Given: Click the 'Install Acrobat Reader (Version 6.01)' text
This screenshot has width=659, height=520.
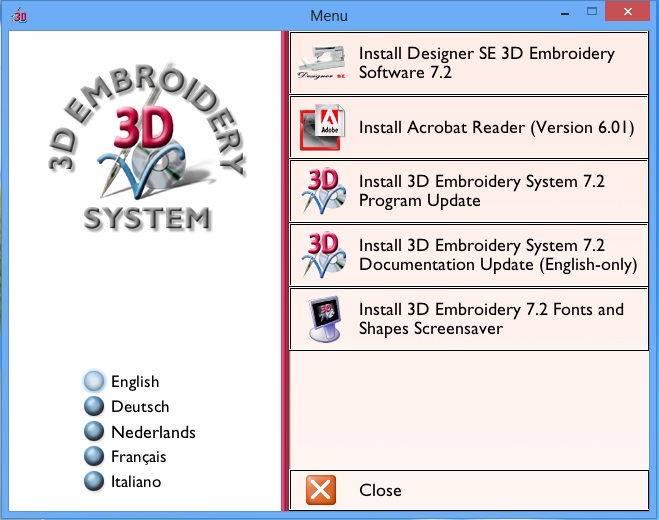Looking at the screenshot, I should (496, 127).
